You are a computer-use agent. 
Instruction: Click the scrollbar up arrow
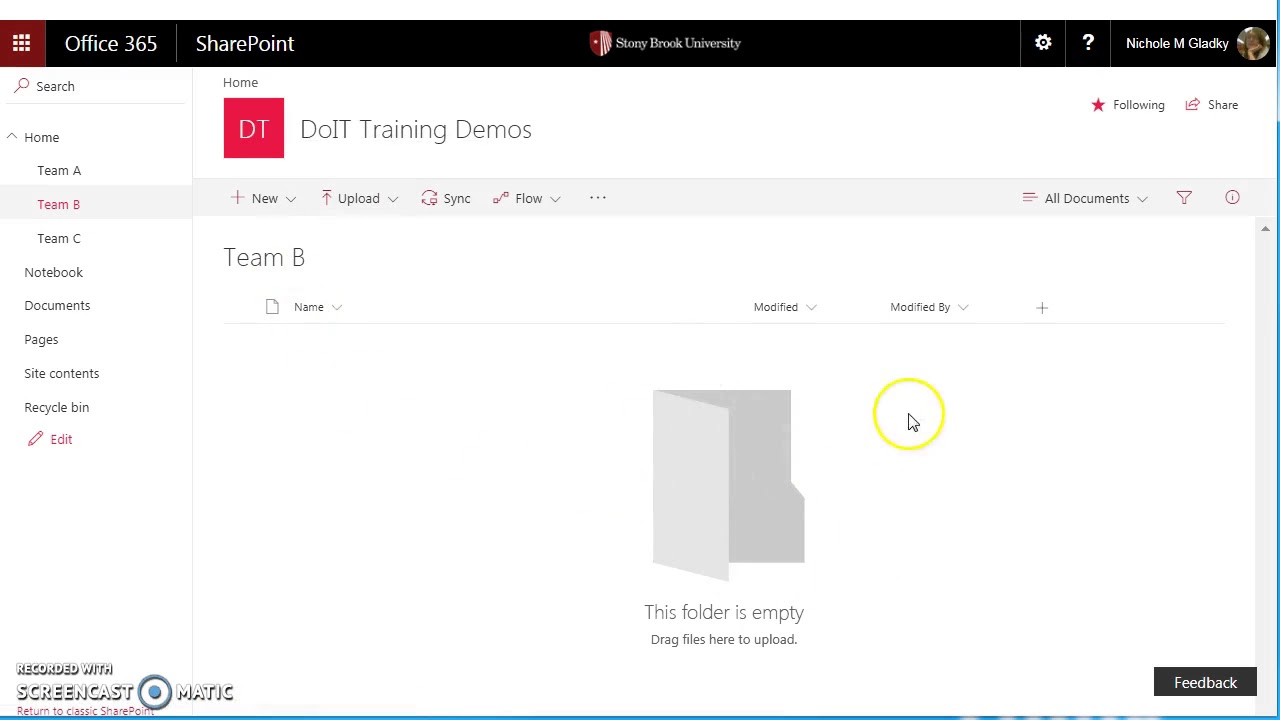click(x=1265, y=229)
